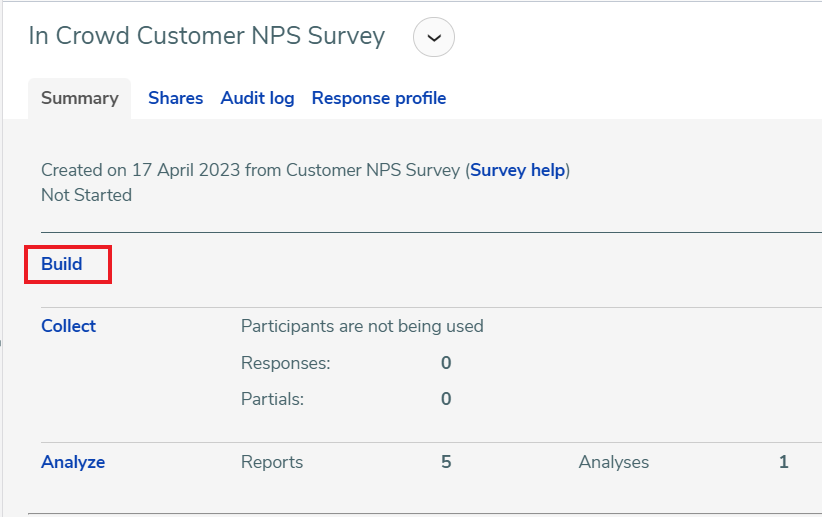Image resolution: width=822 pixels, height=517 pixels.
Task: Open the Audit log tab
Action: [257, 98]
